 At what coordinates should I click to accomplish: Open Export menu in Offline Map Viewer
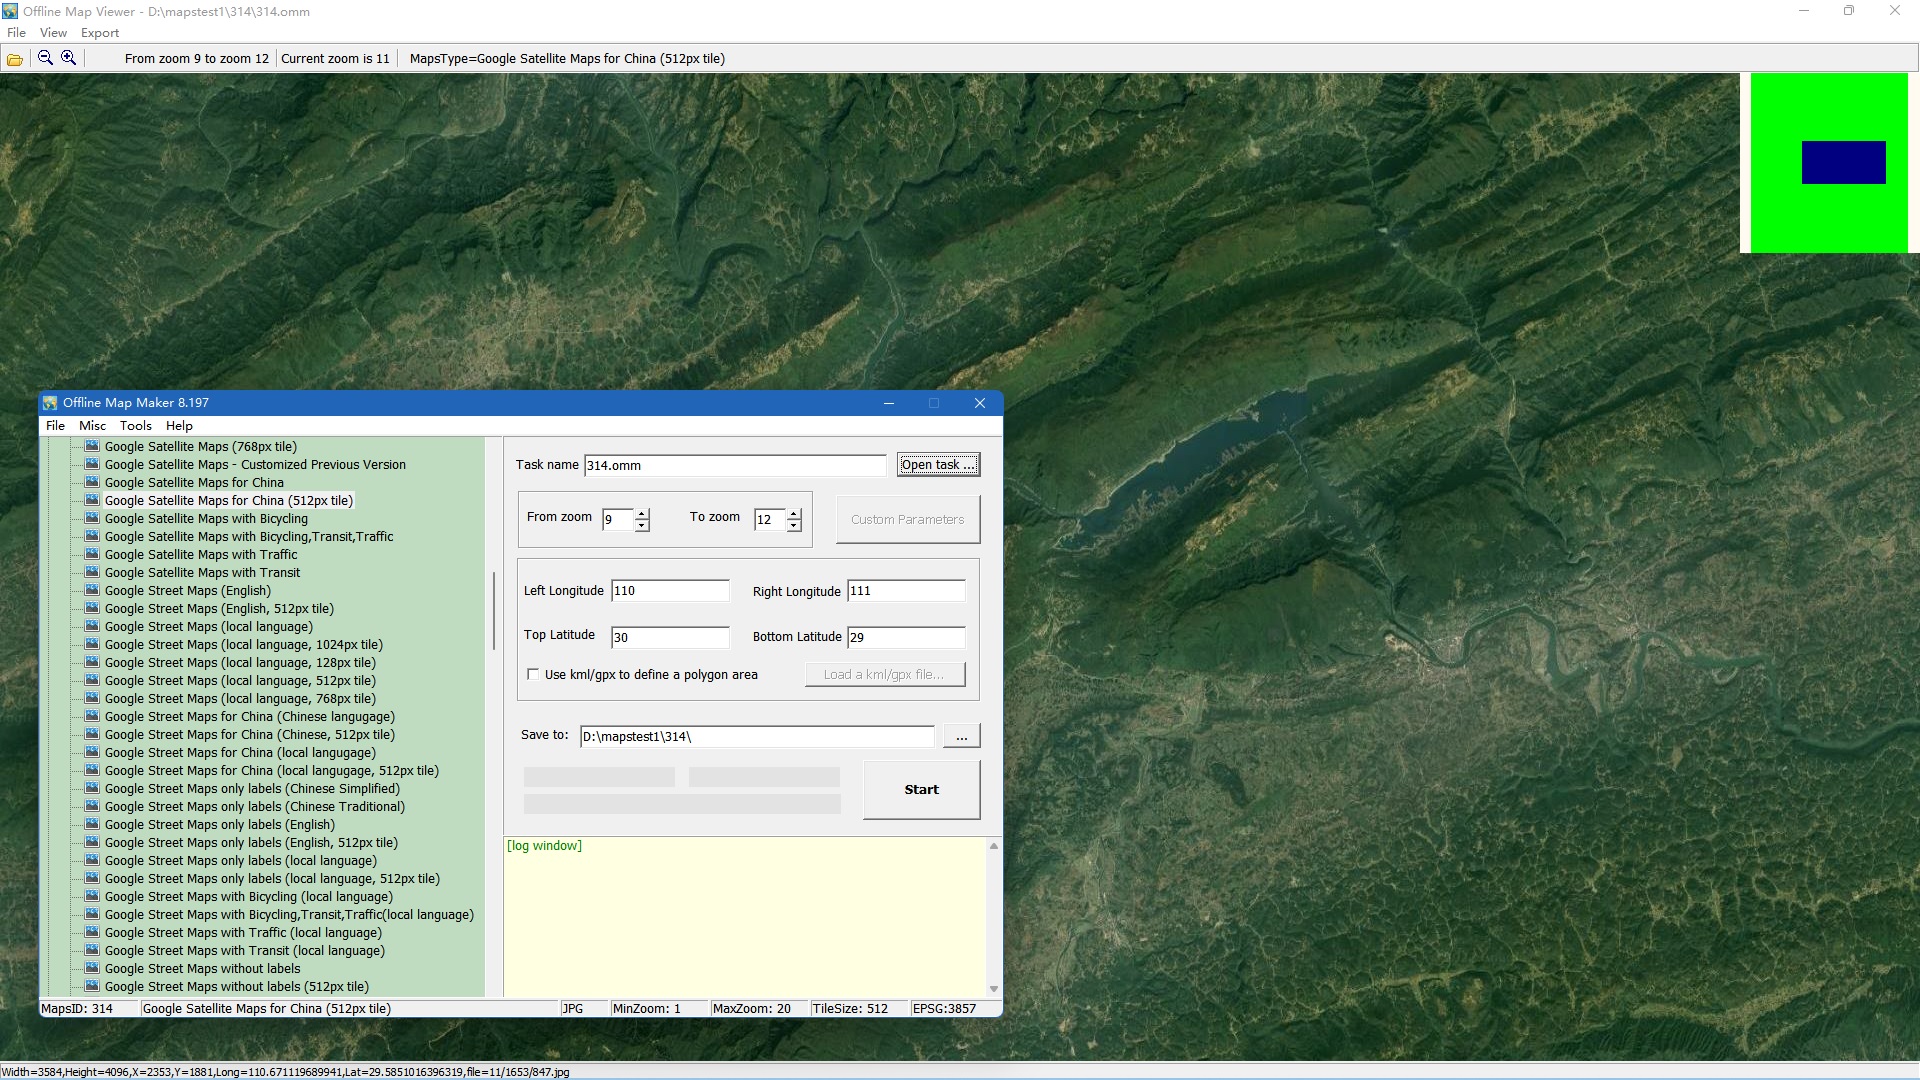coord(100,33)
